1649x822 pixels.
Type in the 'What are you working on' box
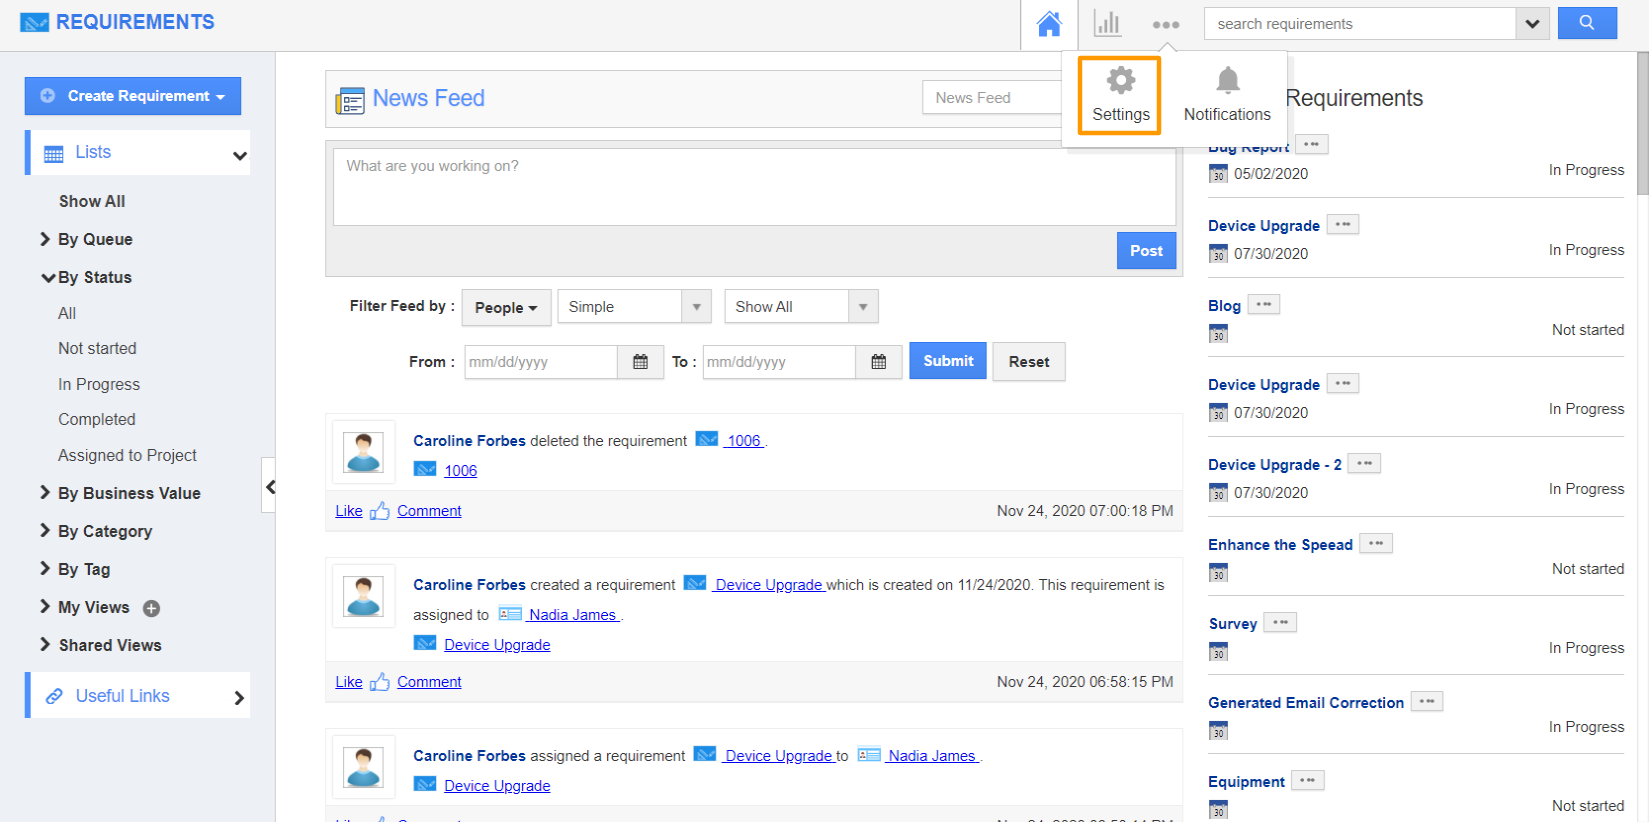click(754, 187)
